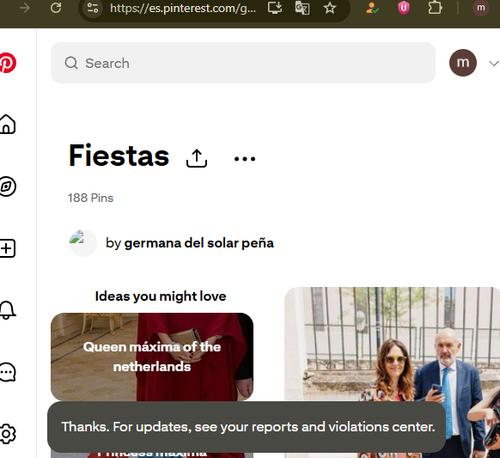Open the settings gear in sidebar
The image size is (500, 458).
coord(7,434)
